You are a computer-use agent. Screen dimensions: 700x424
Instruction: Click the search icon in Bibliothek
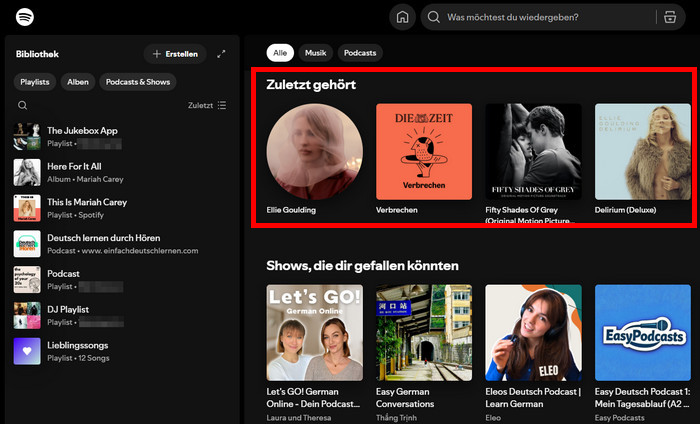[x=22, y=105]
